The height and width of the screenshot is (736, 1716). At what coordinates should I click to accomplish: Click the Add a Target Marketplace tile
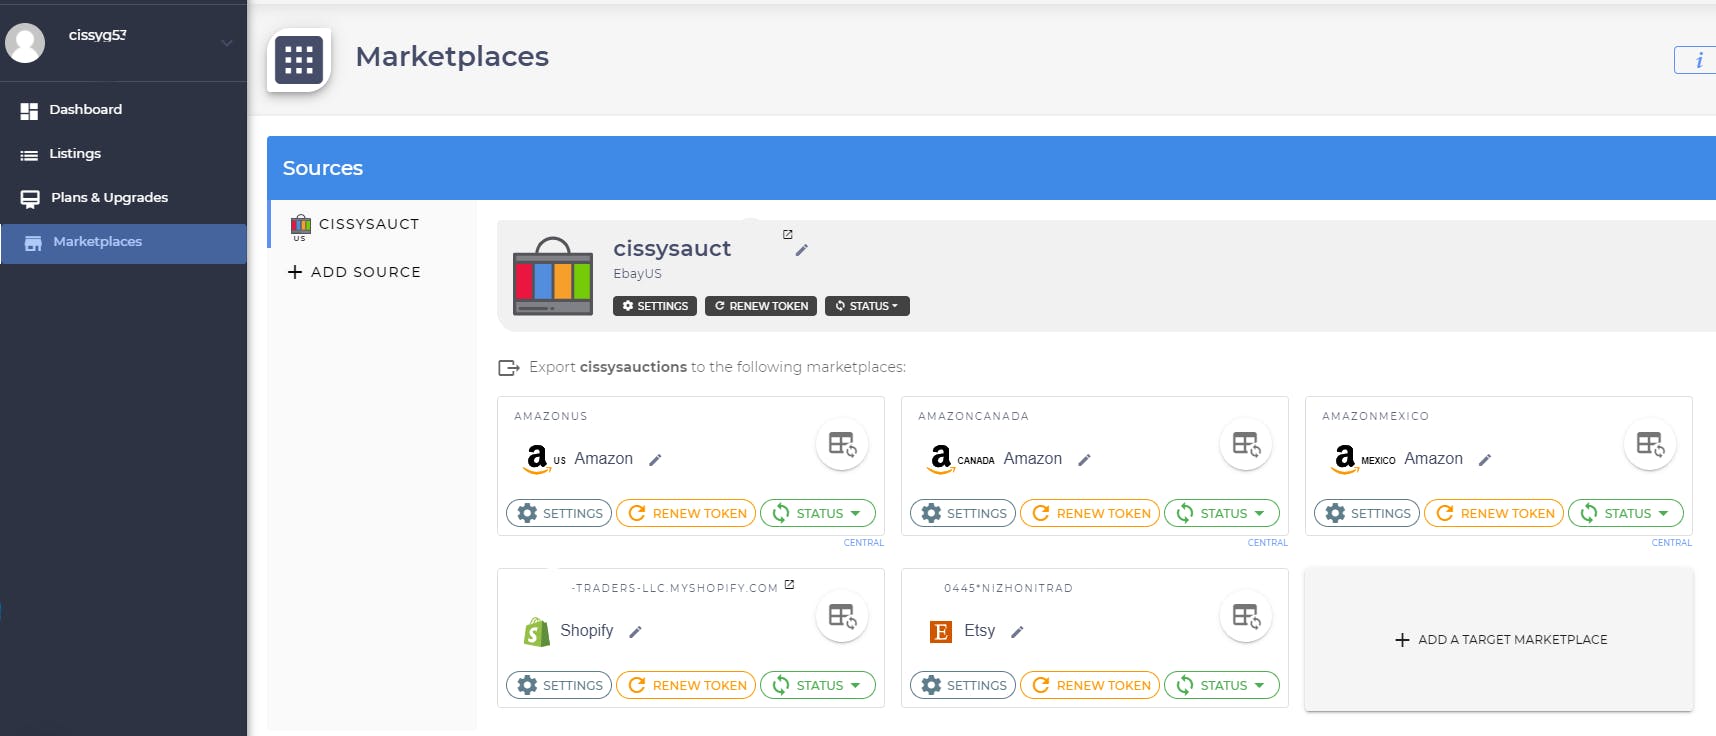(1499, 640)
